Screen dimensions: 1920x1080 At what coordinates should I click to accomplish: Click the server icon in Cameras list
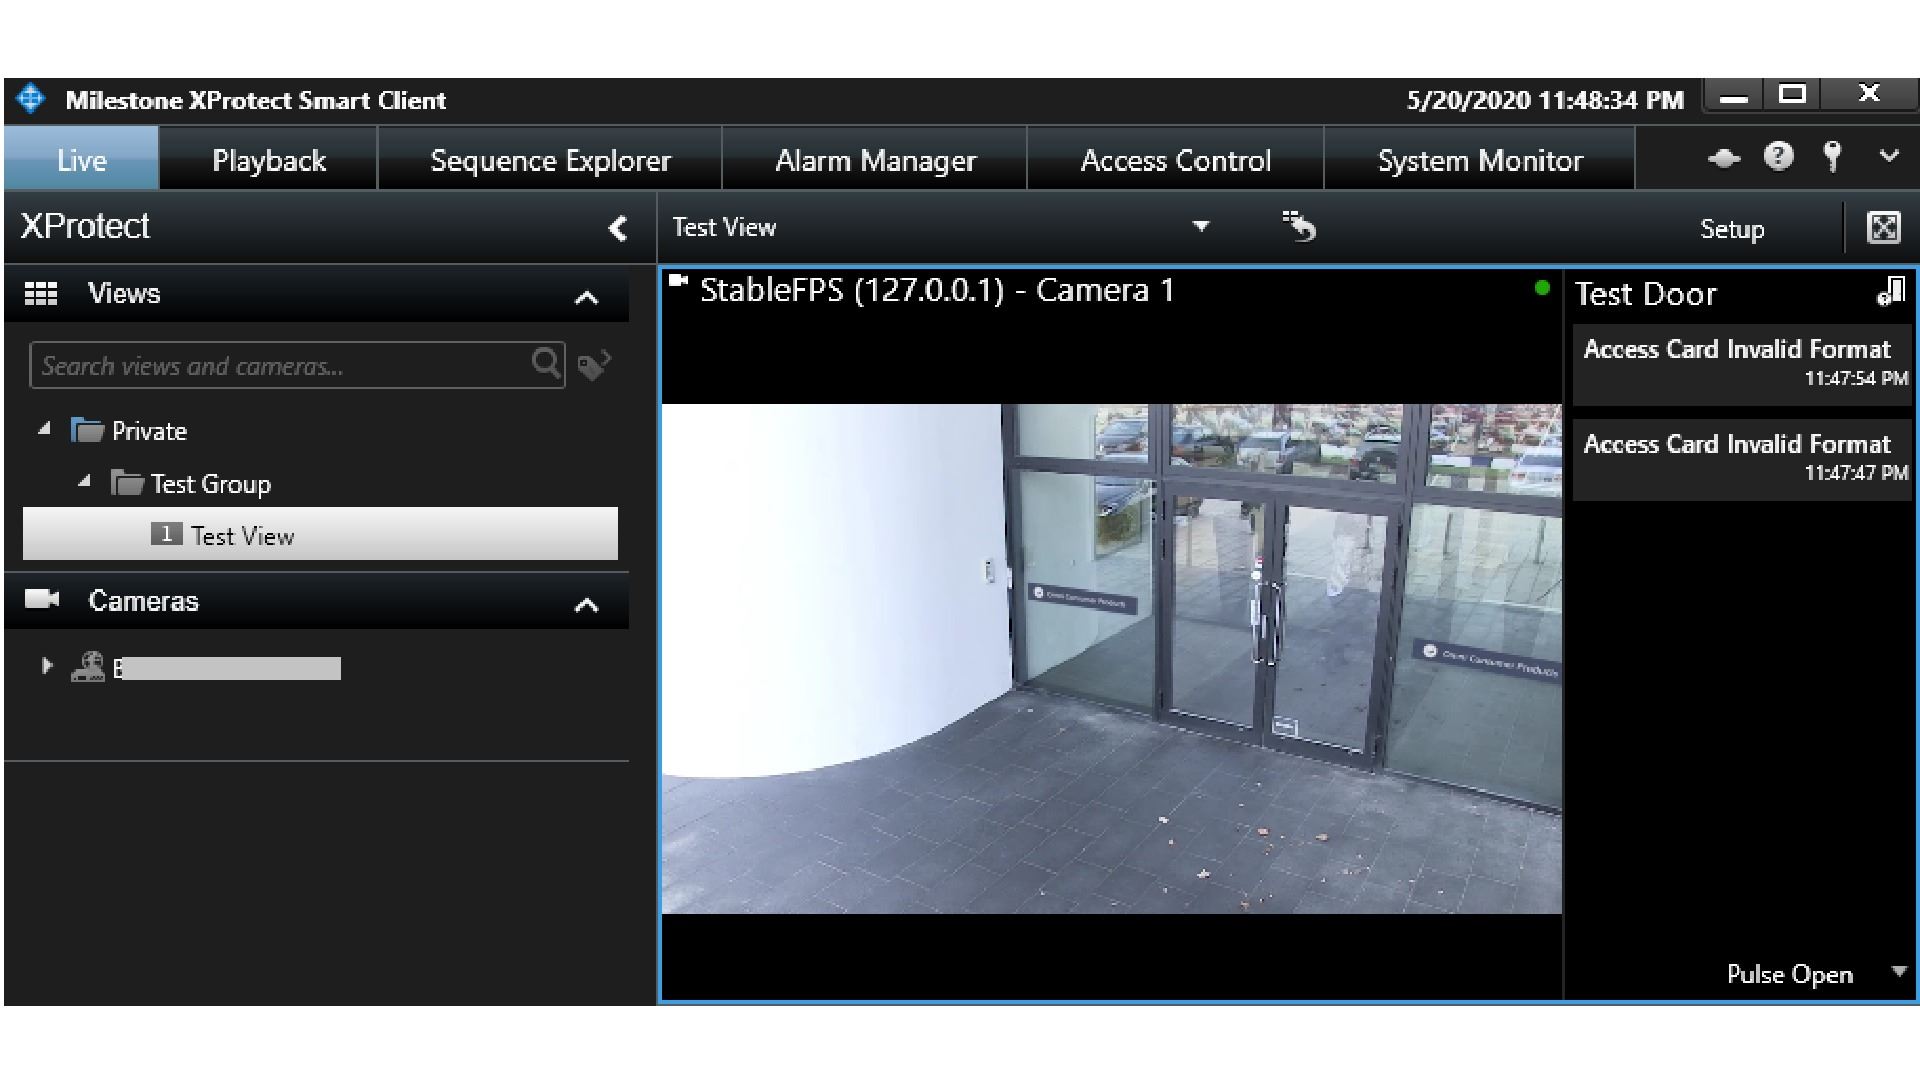coord(88,667)
